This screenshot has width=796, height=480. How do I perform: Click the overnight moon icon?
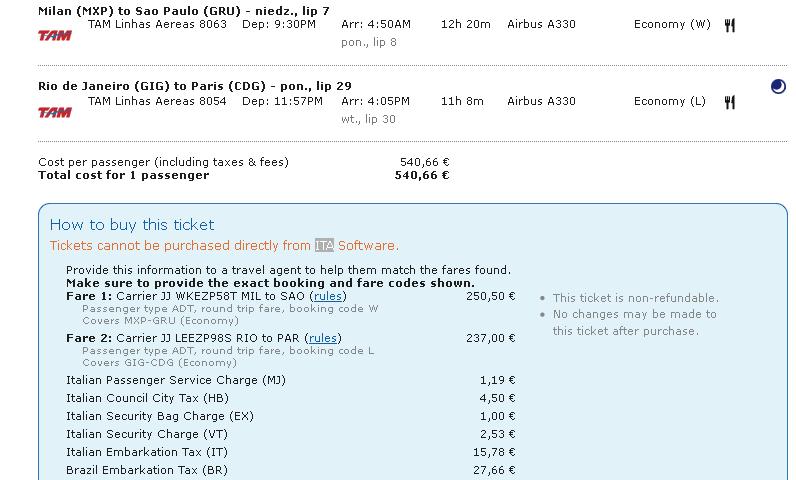778,86
